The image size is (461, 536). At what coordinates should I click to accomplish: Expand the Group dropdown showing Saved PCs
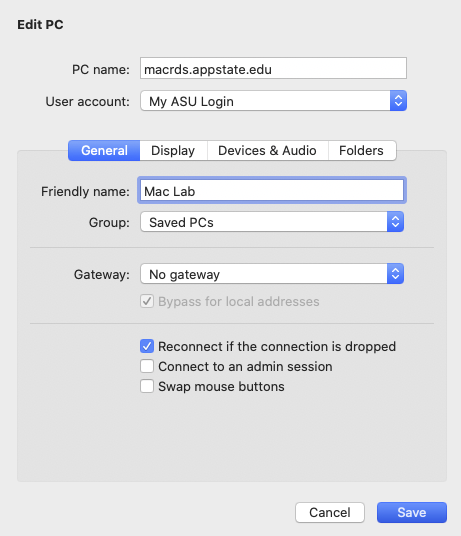coord(272,222)
